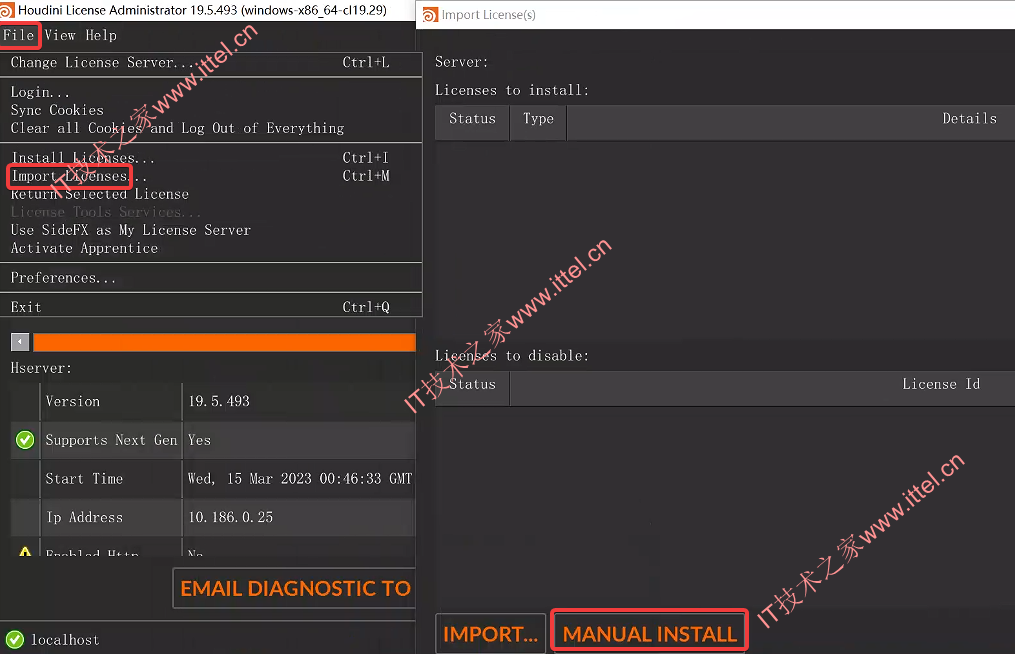The height and width of the screenshot is (654, 1015).
Task: Choose Install Licenses... menu entry
Action: [x=211, y=158]
